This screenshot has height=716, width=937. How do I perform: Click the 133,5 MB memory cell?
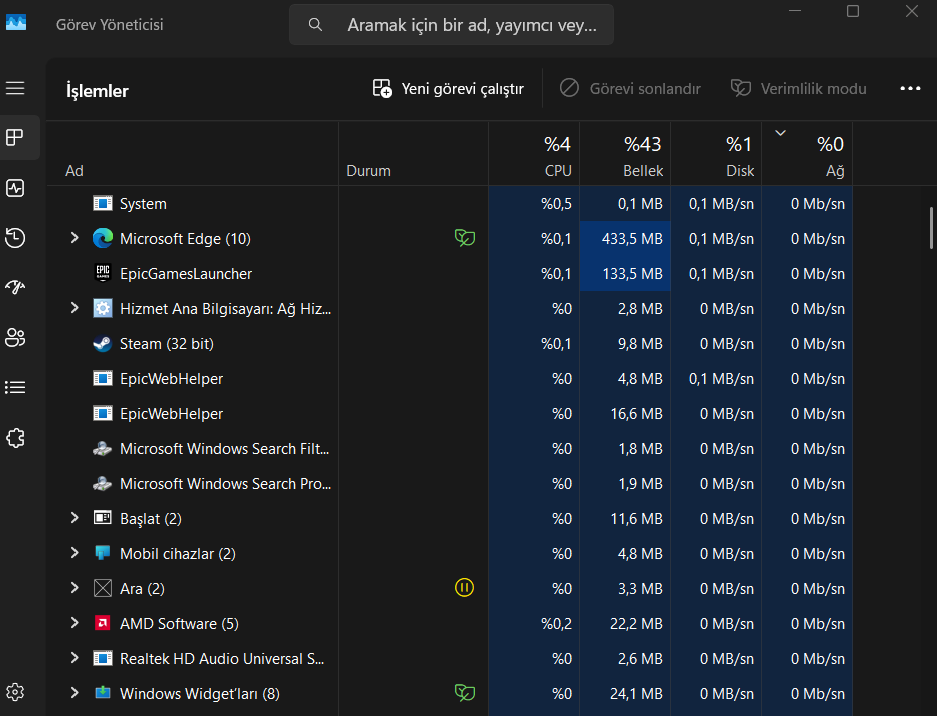tap(625, 274)
